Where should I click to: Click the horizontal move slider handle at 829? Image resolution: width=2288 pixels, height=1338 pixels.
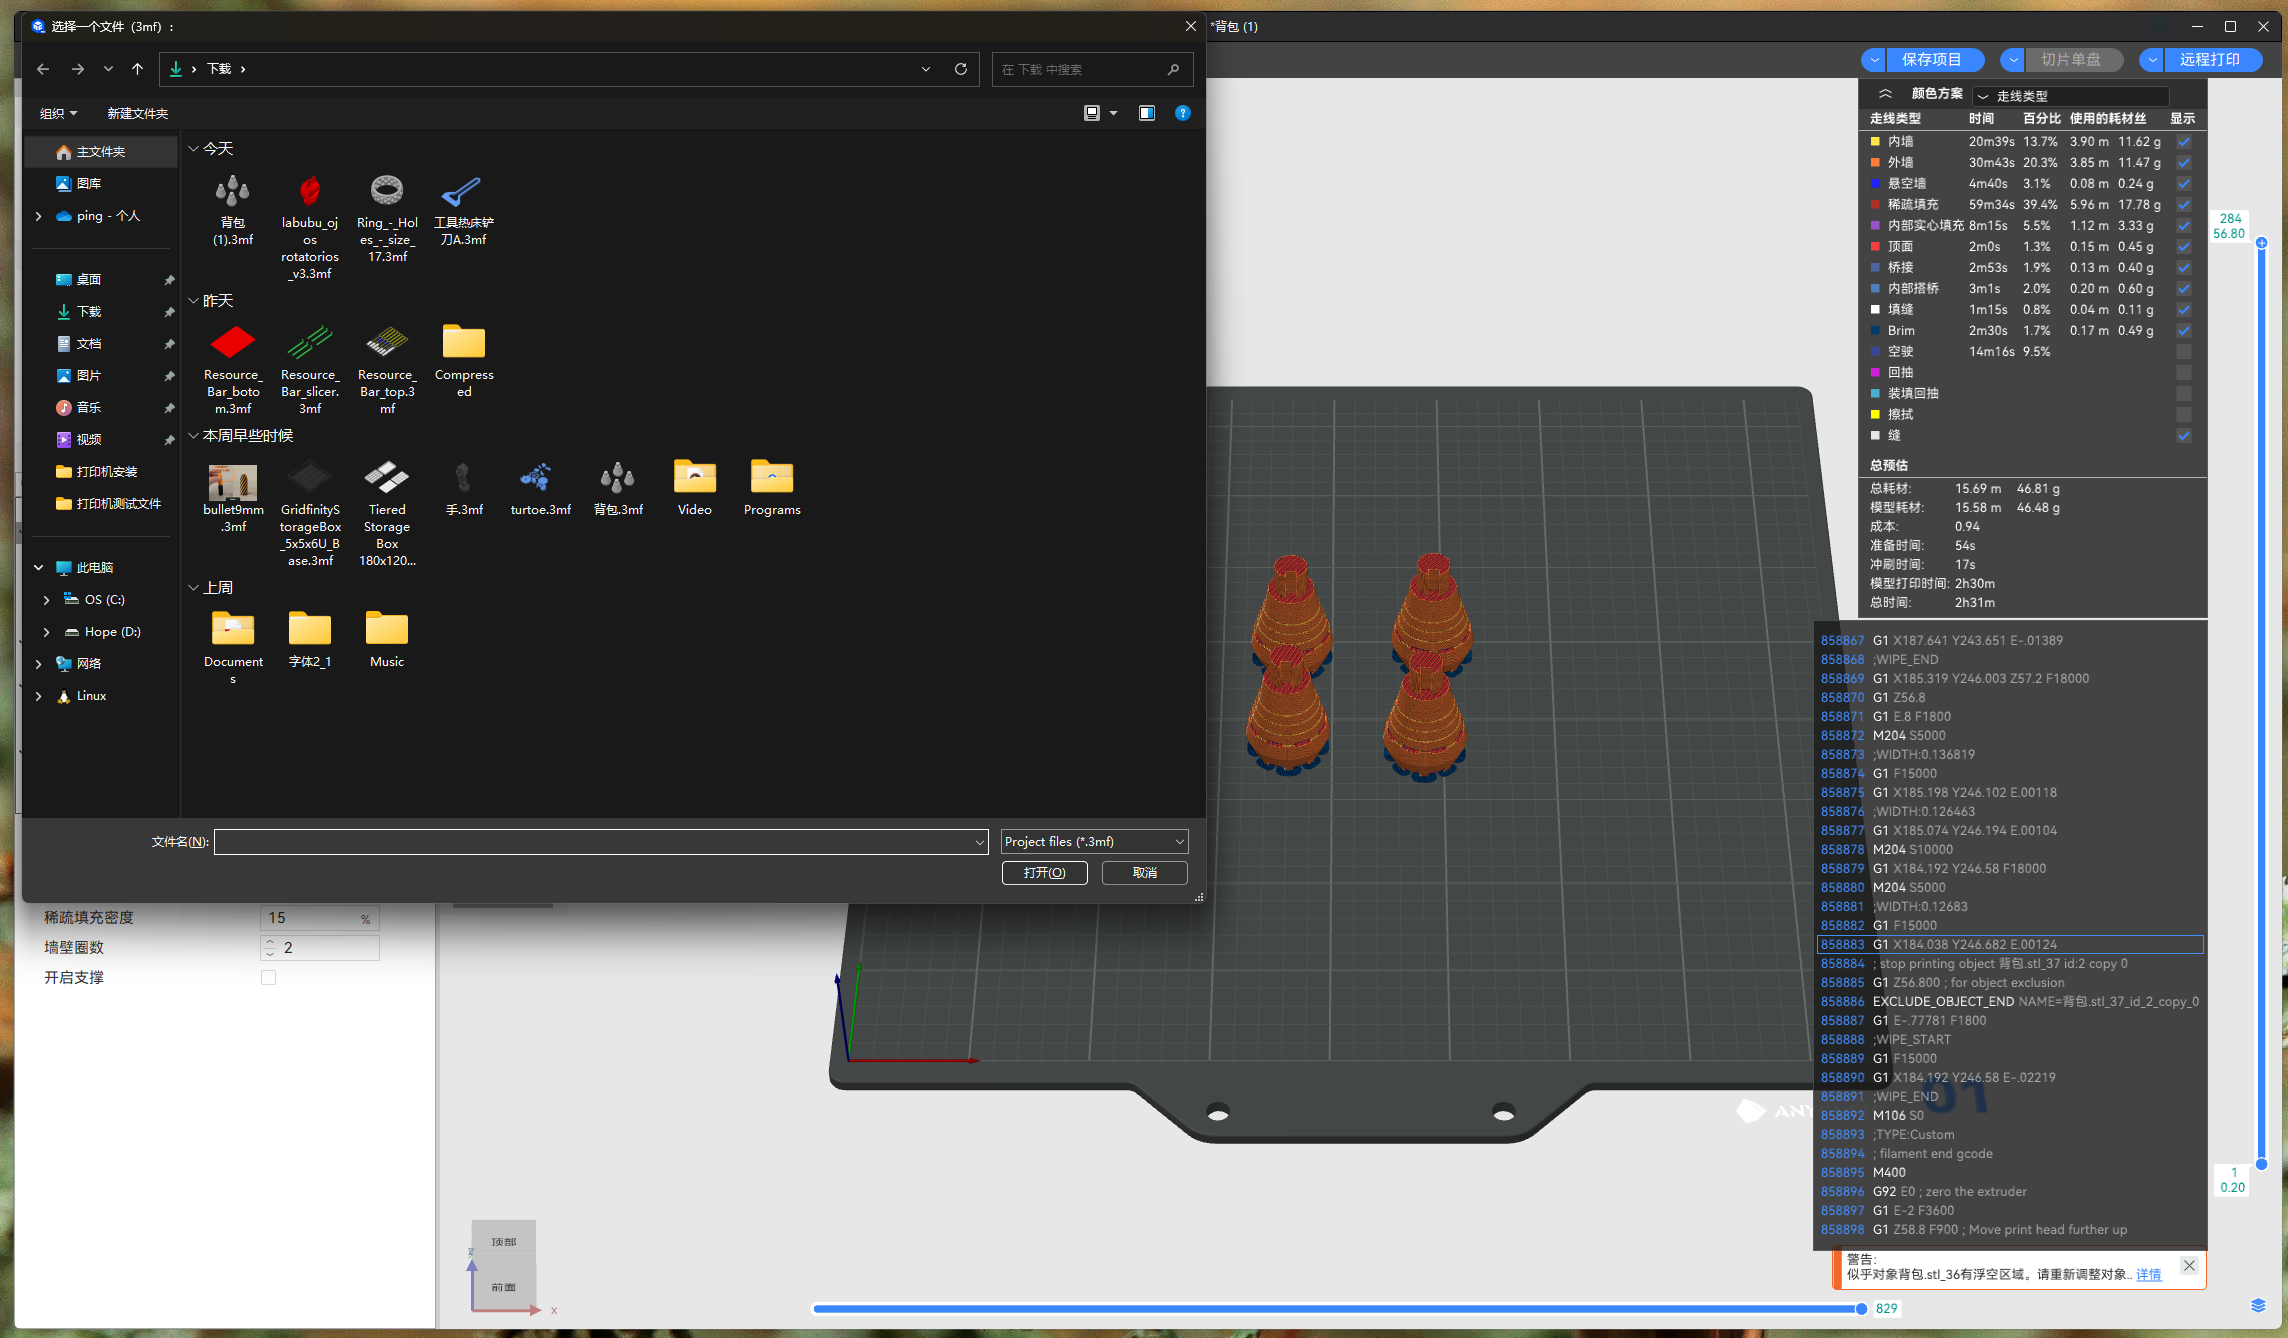click(1861, 1309)
